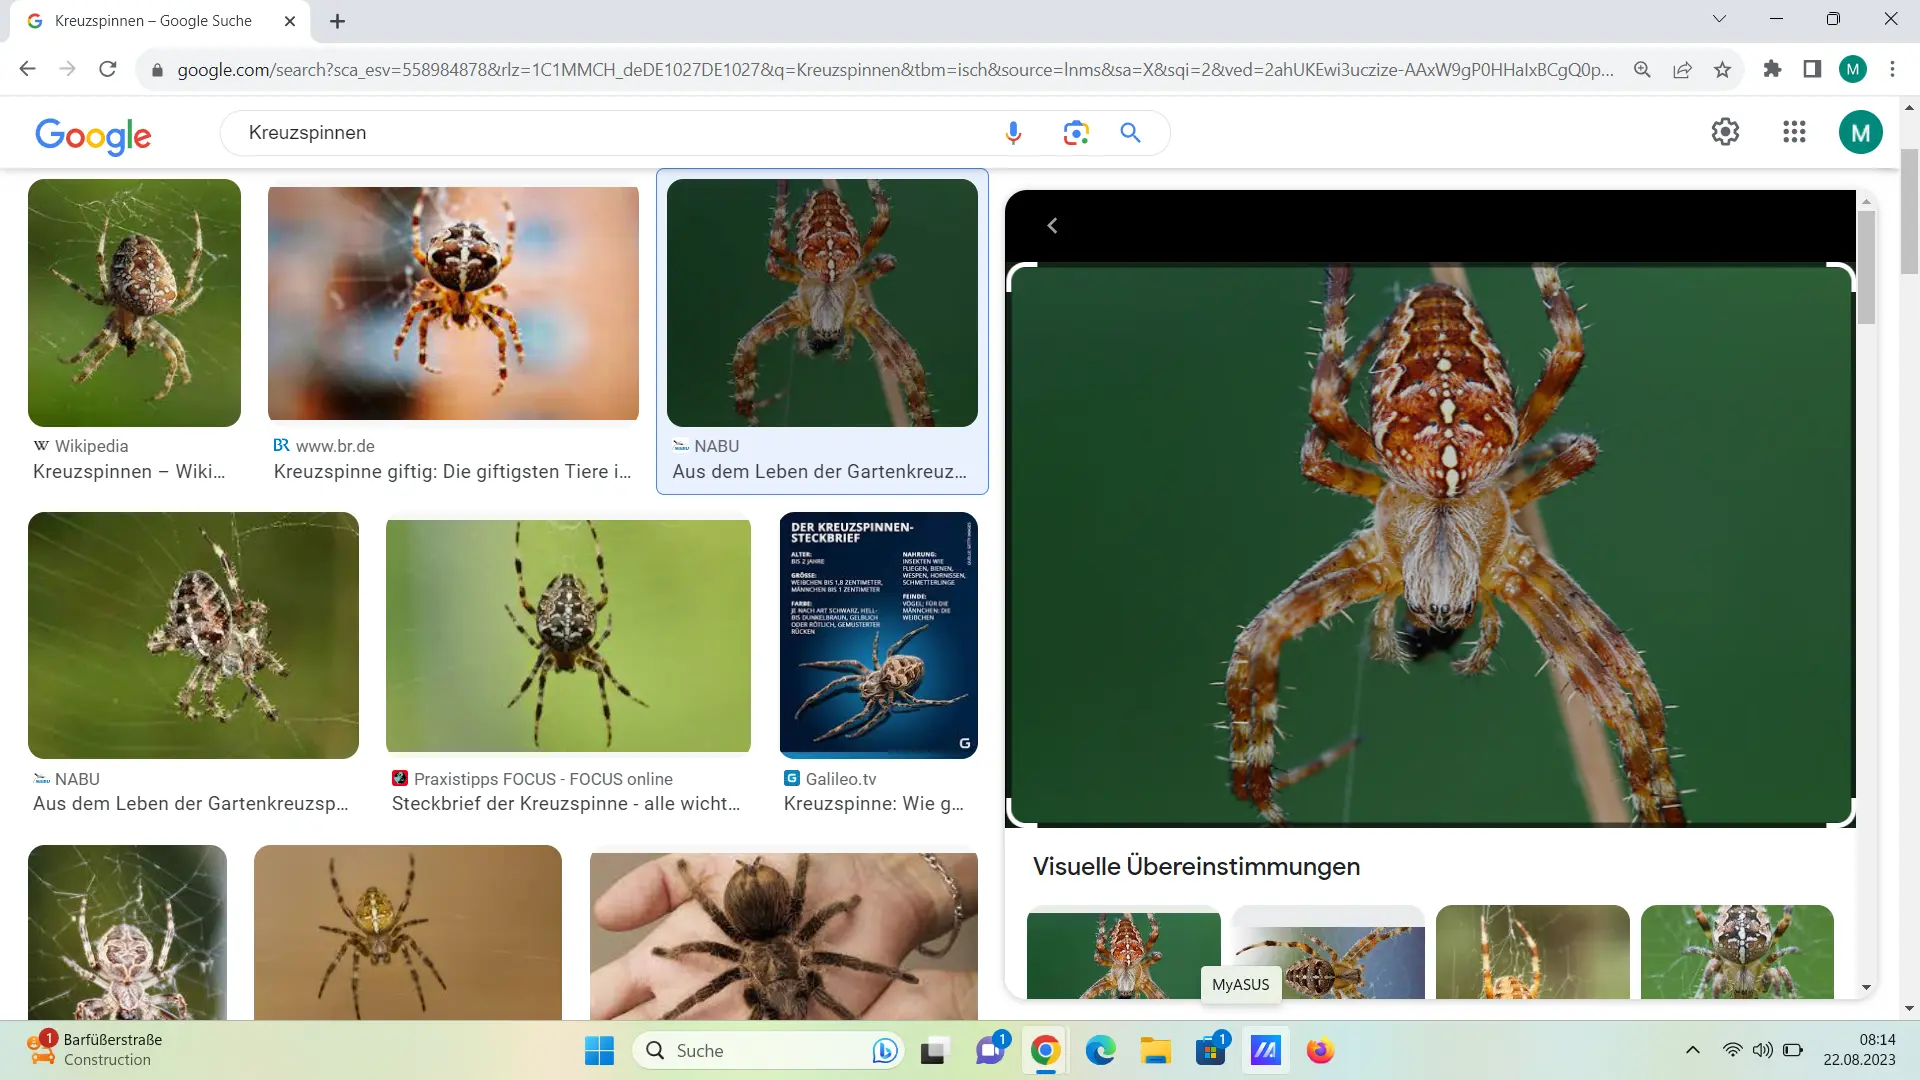Click the voice search microphone icon

tap(1013, 133)
